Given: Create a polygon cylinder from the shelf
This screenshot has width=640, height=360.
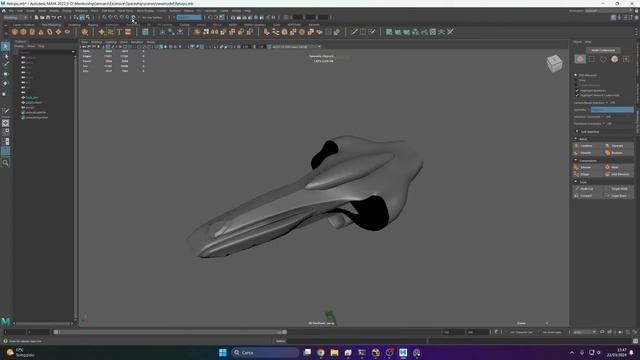Looking at the screenshot, I should click(32, 32).
